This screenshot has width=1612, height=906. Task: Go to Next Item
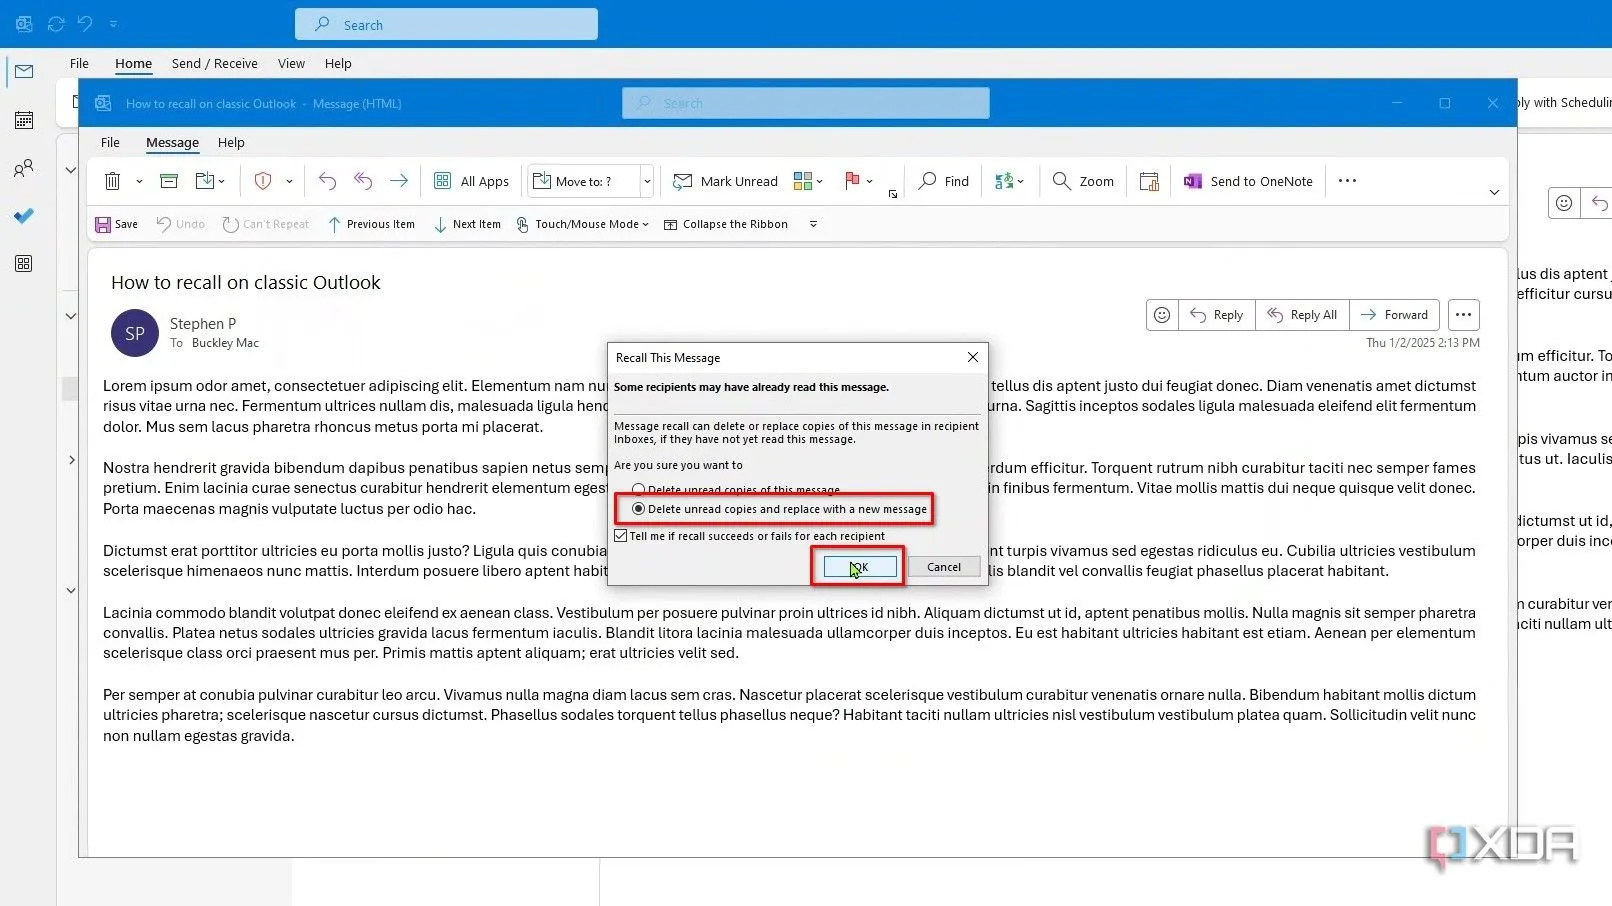[467, 224]
